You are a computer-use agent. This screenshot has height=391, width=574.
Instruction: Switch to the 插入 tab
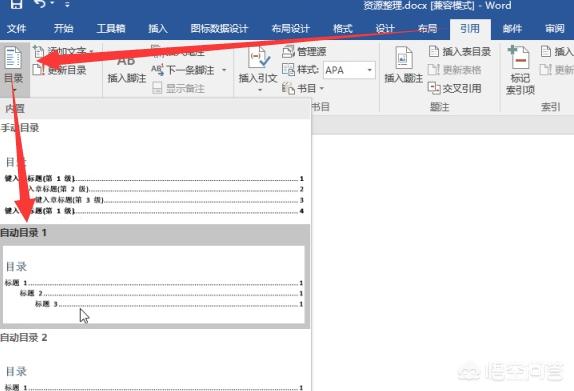[x=158, y=29]
